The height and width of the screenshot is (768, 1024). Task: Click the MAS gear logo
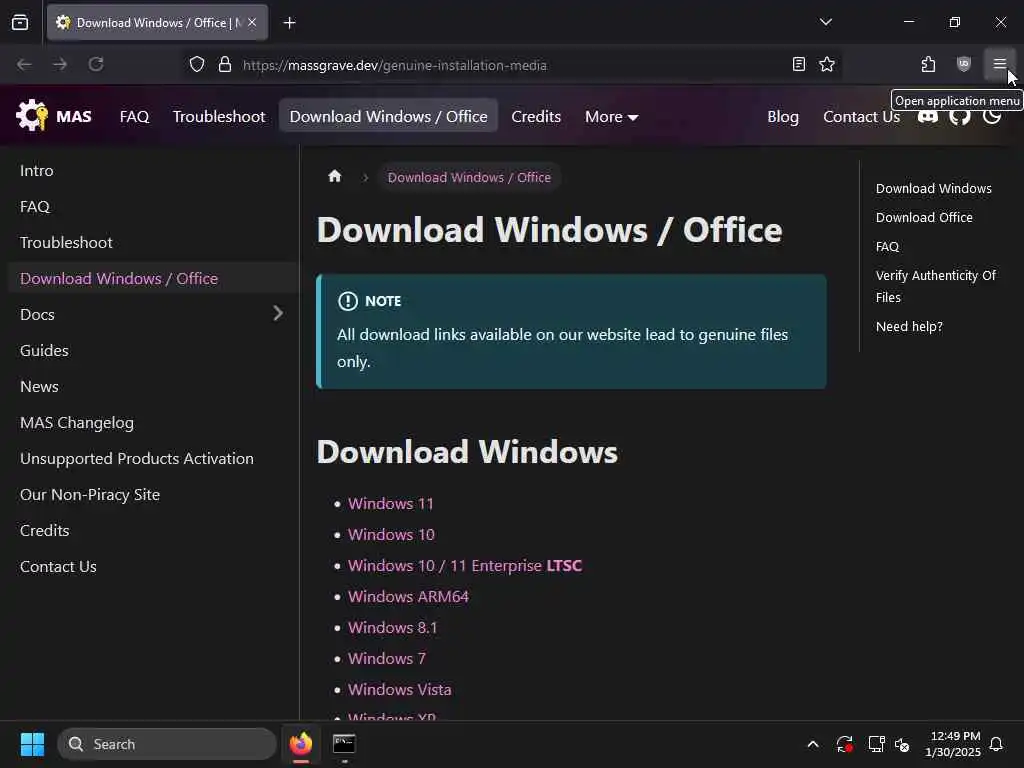point(32,116)
